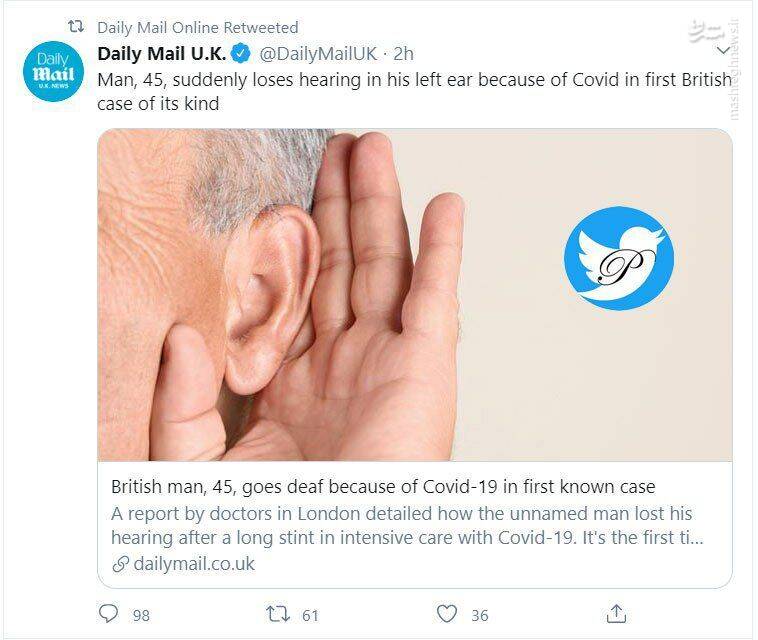Open the share tweet icon
The width and height of the screenshot is (758, 640).
tap(617, 613)
